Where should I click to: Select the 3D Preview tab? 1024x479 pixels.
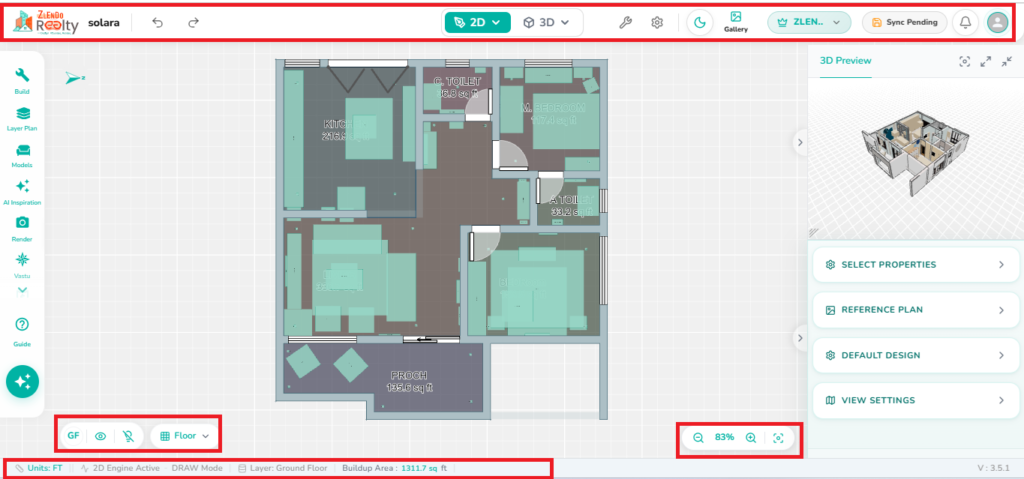pyautogui.click(x=845, y=61)
